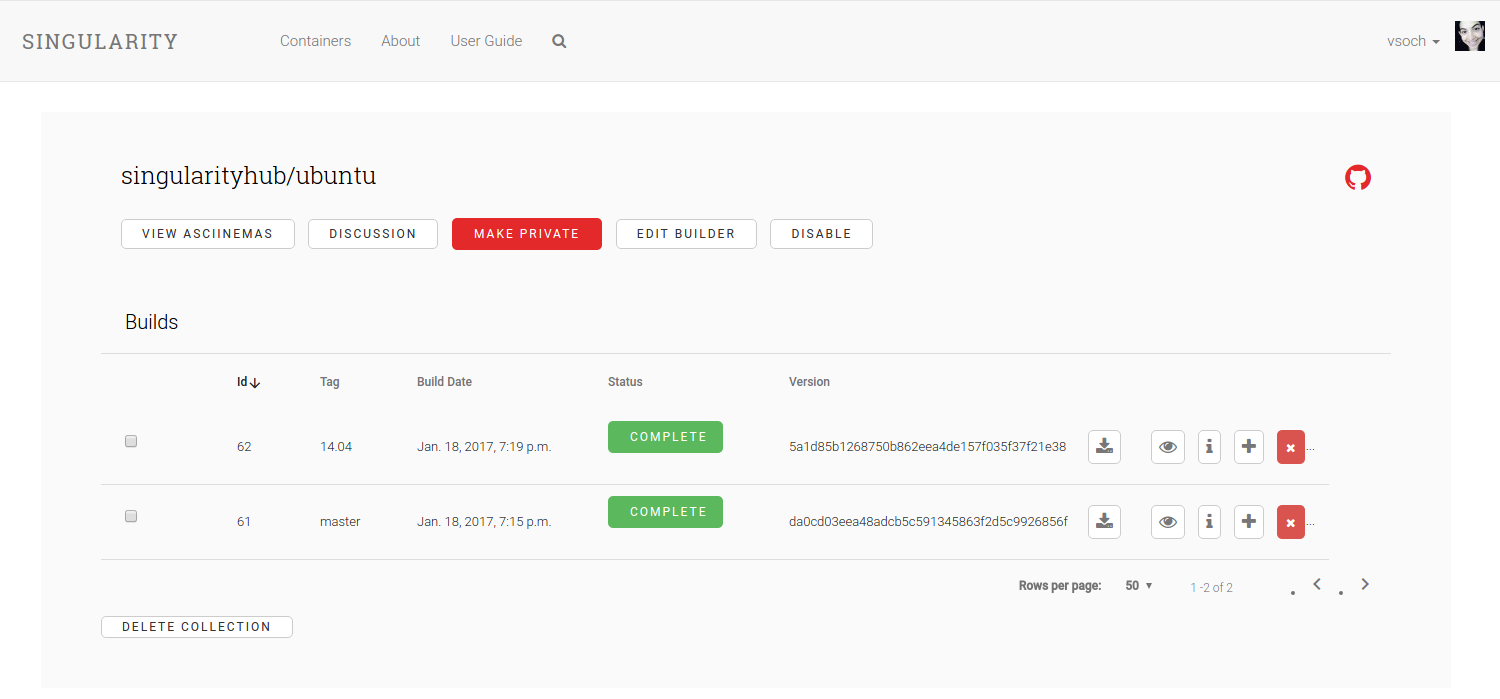Click Edit Builder button
Viewport: 1500px width, 699px height.
[x=686, y=234]
